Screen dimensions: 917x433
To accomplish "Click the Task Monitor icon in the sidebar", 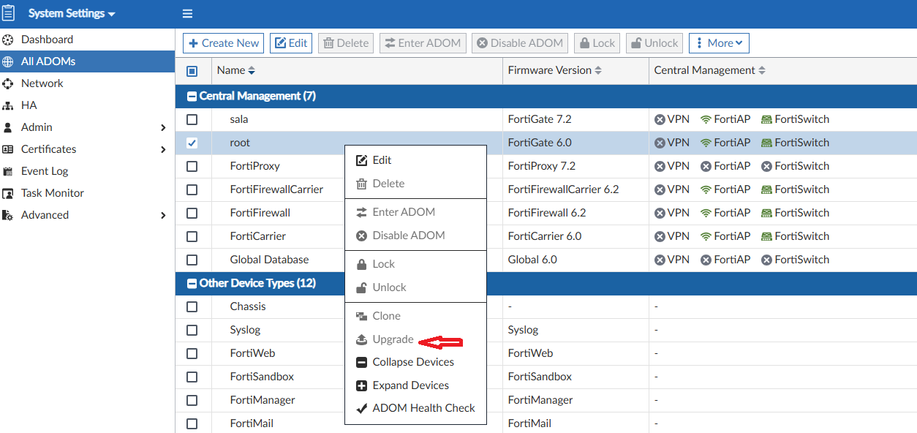I will coord(8,193).
